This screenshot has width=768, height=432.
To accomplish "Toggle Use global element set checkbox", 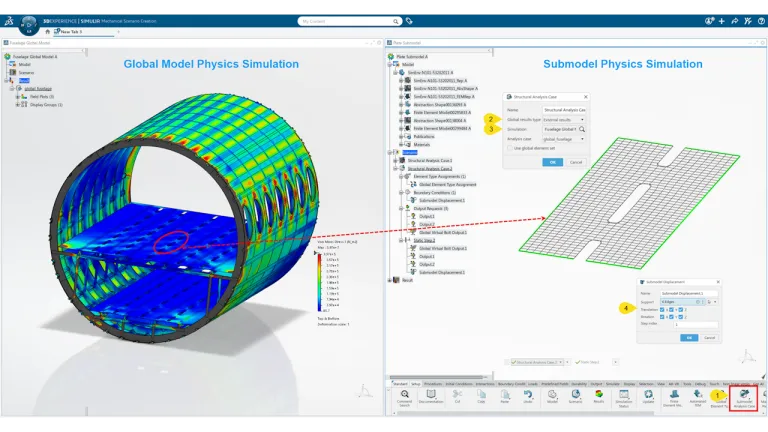I will click(509, 148).
